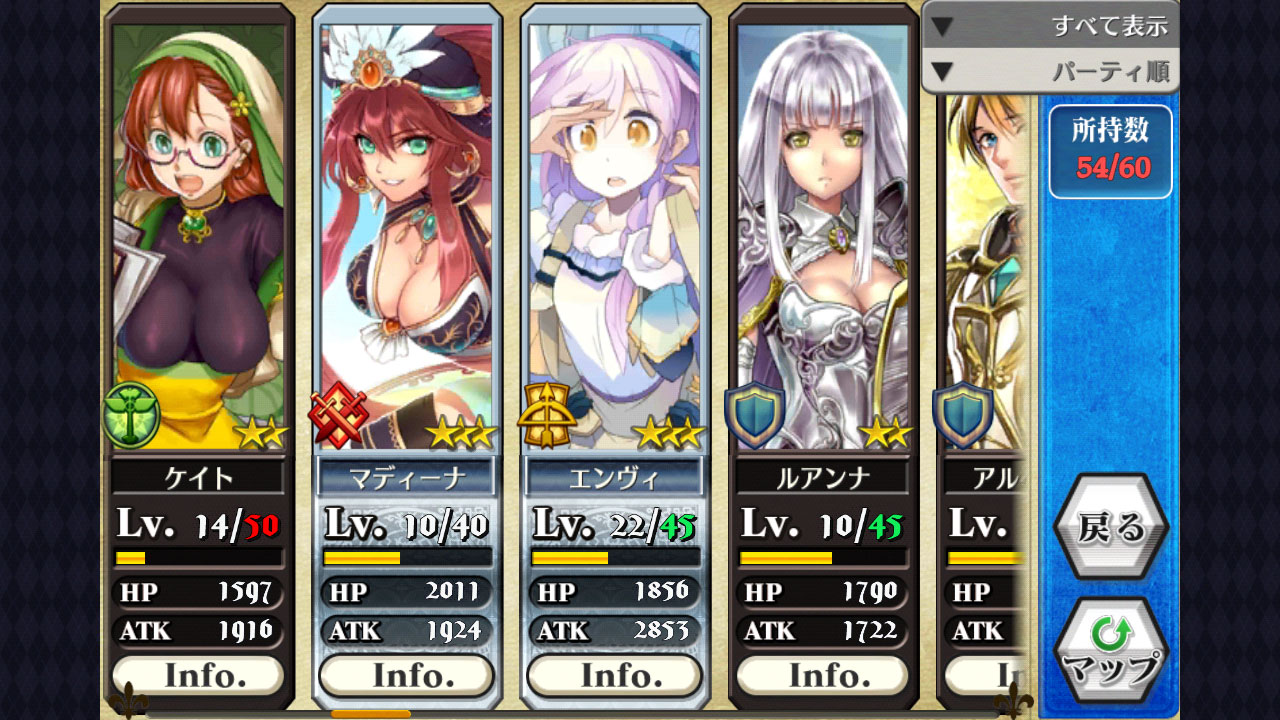The width and height of the screenshot is (1280, 720).
Task: Click the blue shield icon on the partially hidden アル card
Action: pos(962,413)
